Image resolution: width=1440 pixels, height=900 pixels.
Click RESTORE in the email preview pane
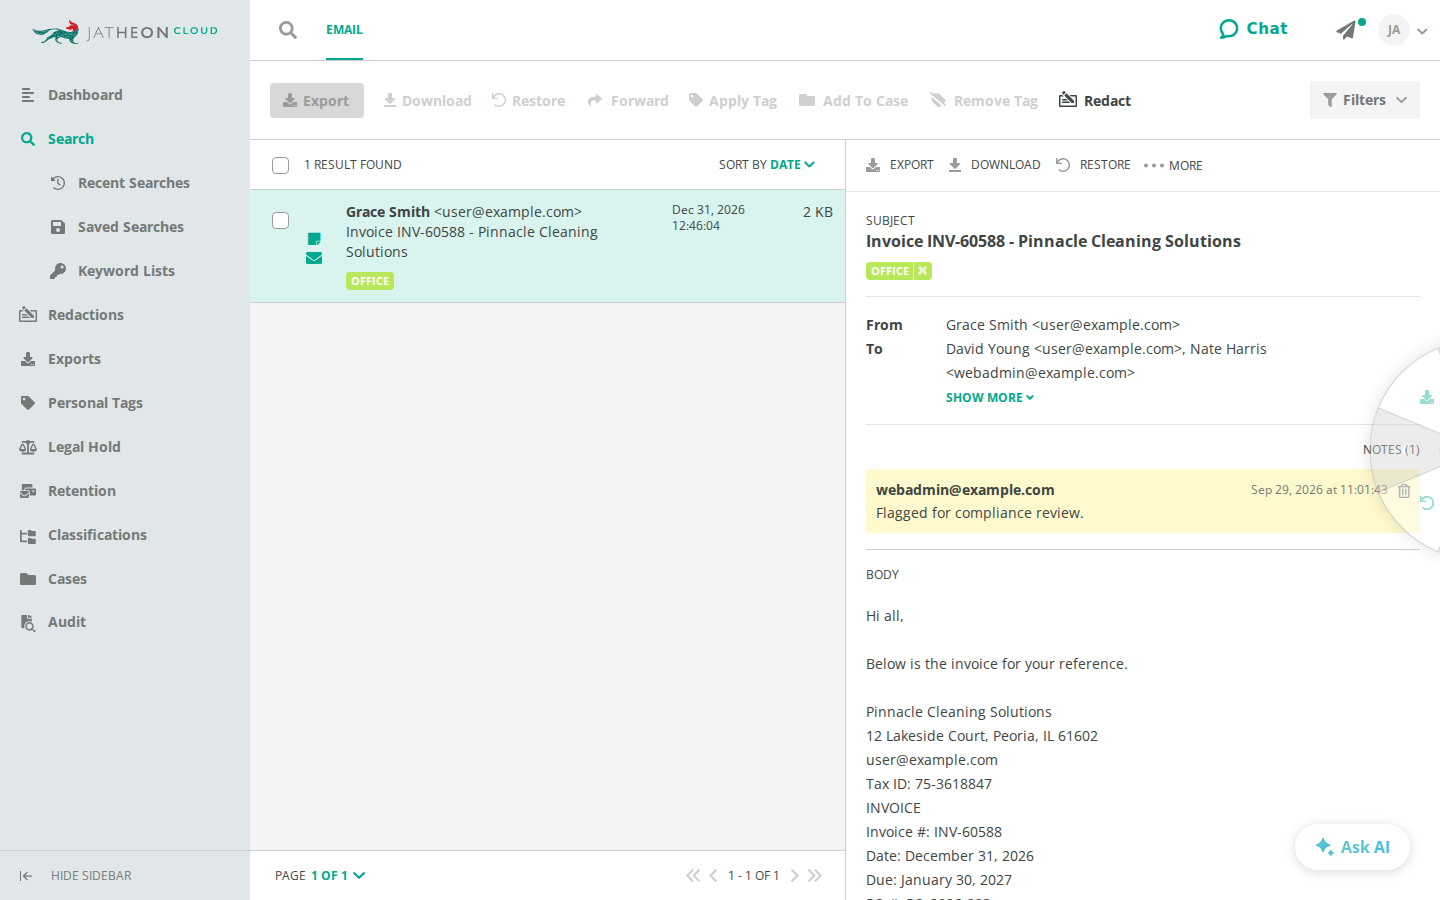(x=1093, y=165)
